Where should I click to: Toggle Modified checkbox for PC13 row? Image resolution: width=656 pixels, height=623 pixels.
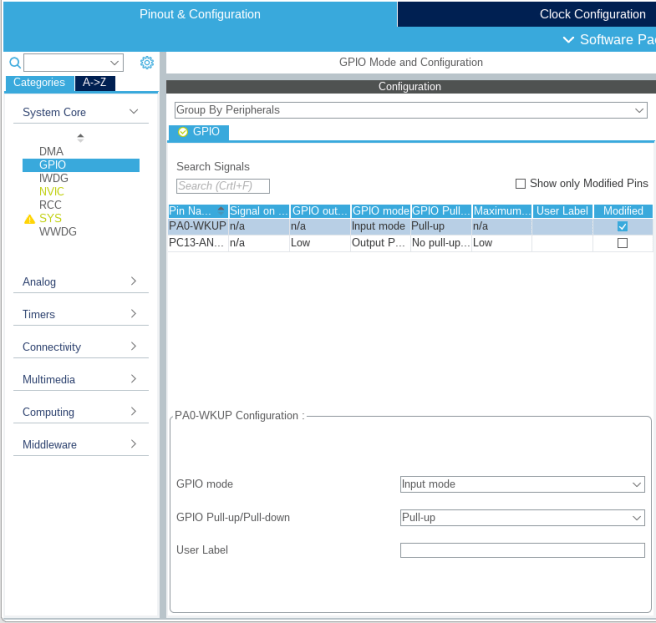click(622, 243)
